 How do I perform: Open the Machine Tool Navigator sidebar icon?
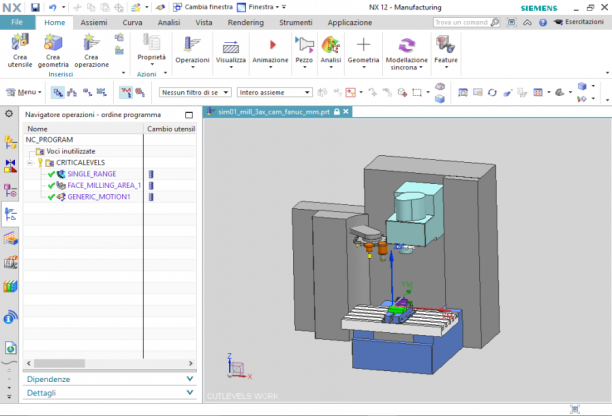(x=11, y=262)
